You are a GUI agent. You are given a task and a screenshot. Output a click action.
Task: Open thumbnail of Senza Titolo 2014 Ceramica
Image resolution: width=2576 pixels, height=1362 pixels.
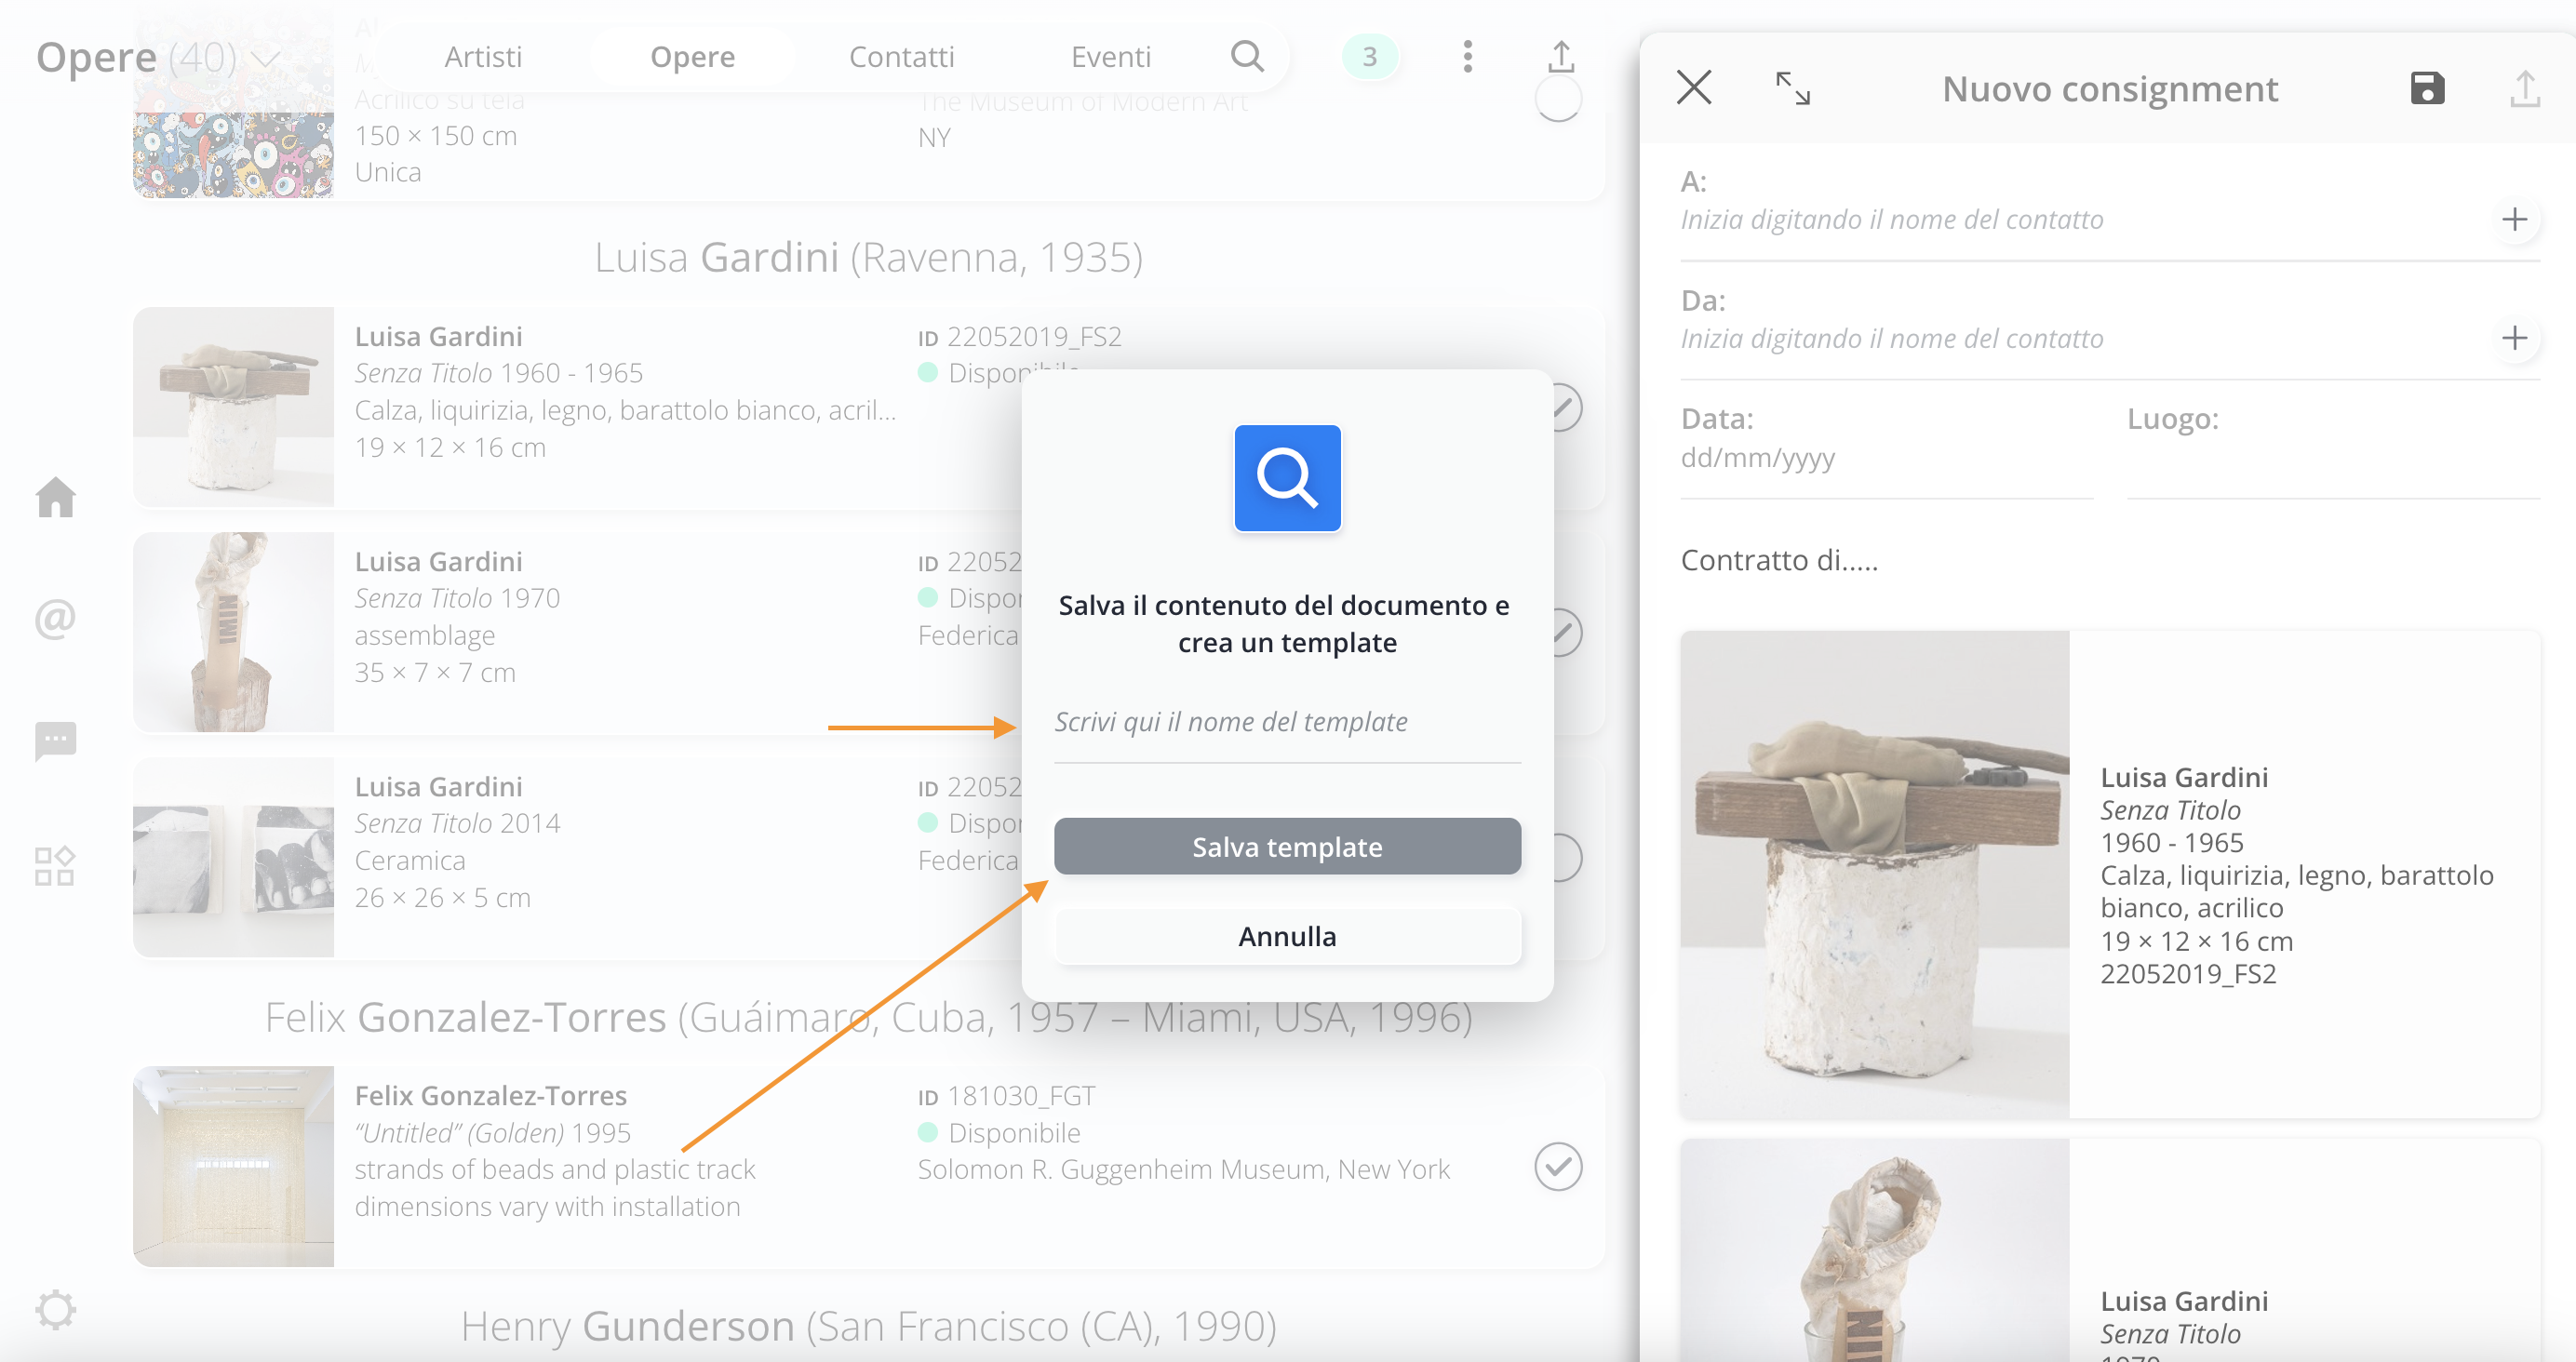tap(233, 856)
